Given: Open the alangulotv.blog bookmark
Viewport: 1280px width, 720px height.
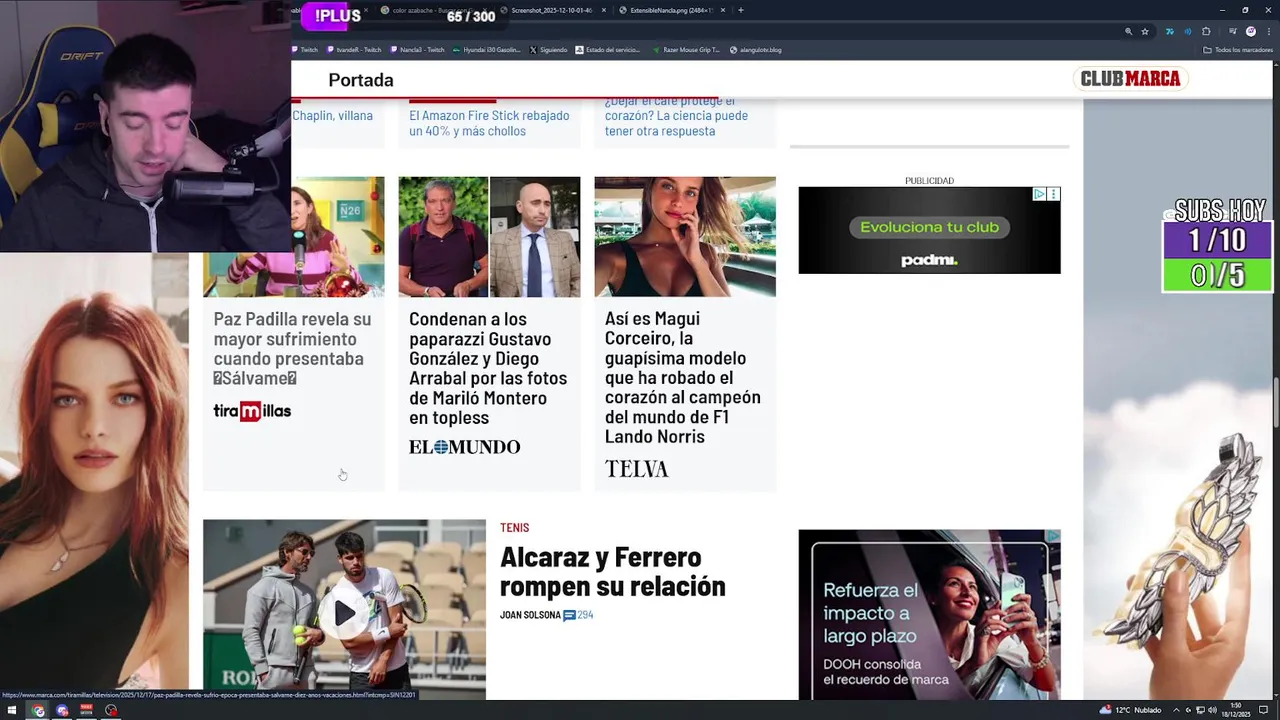Looking at the screenshot, I should [756, 49].
